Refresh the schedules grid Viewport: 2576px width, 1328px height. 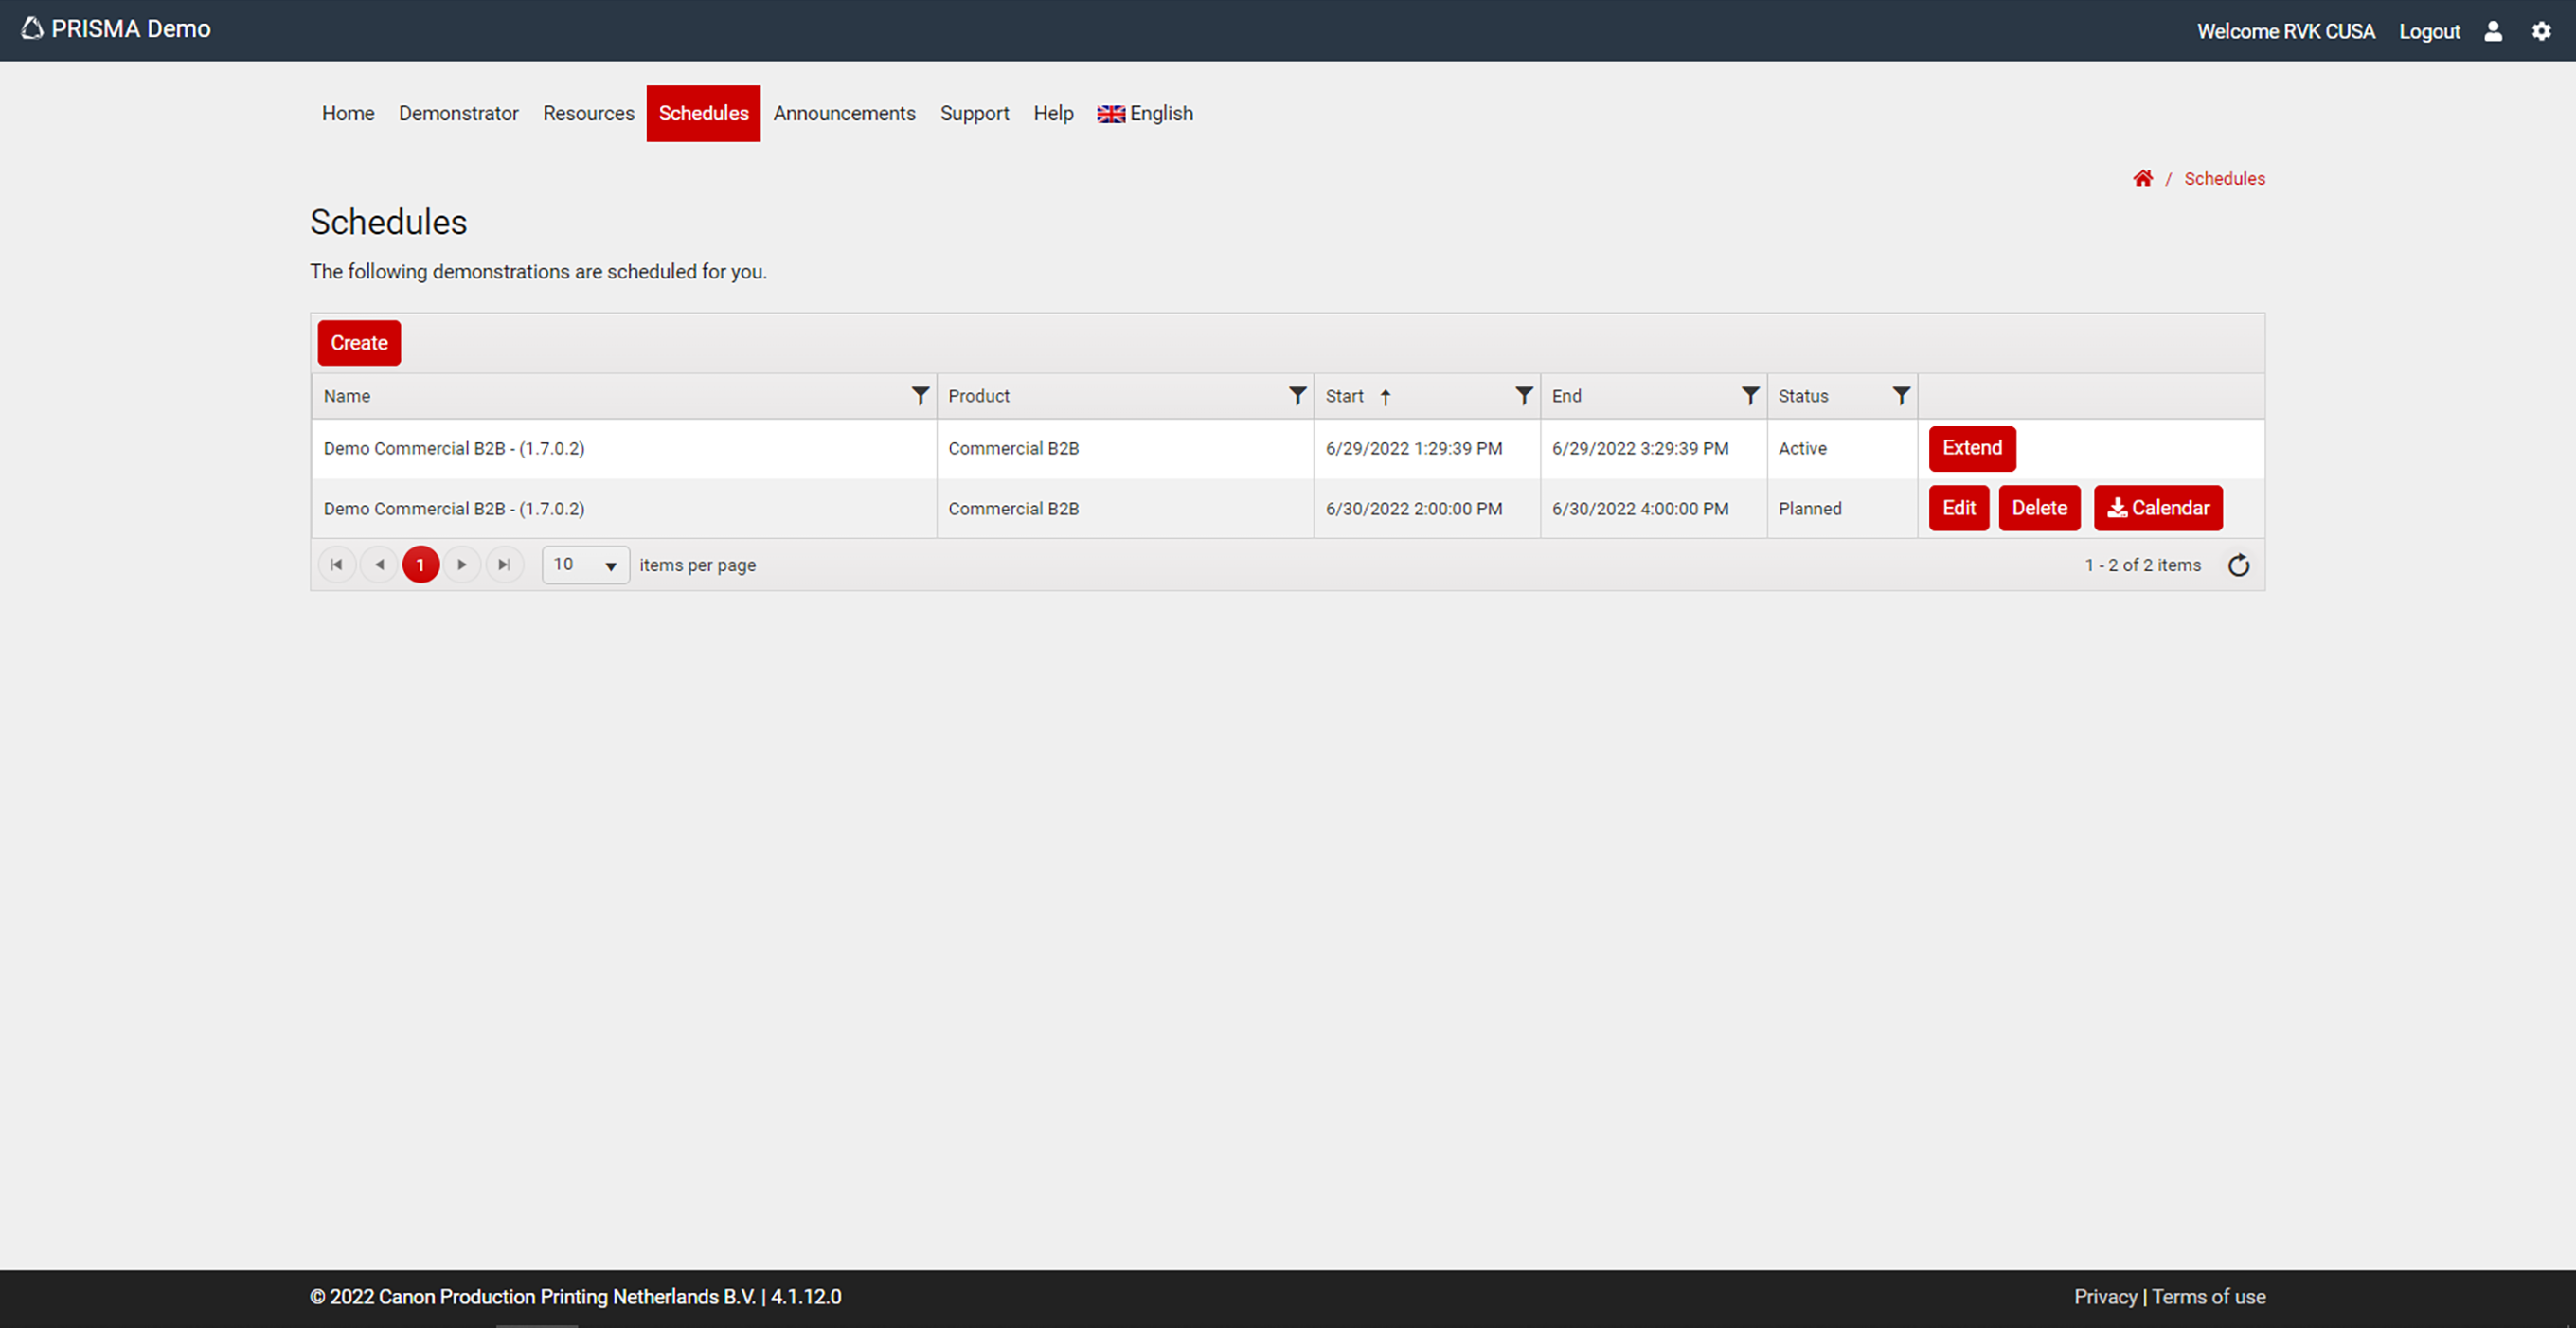click(2238, 565)
